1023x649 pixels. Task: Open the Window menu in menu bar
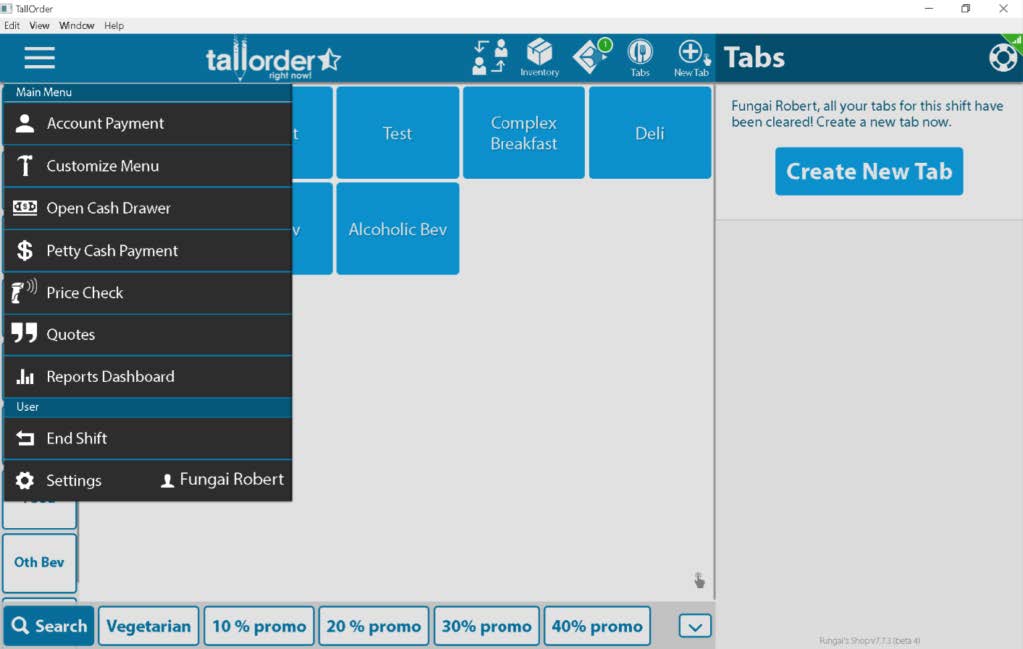76,25
